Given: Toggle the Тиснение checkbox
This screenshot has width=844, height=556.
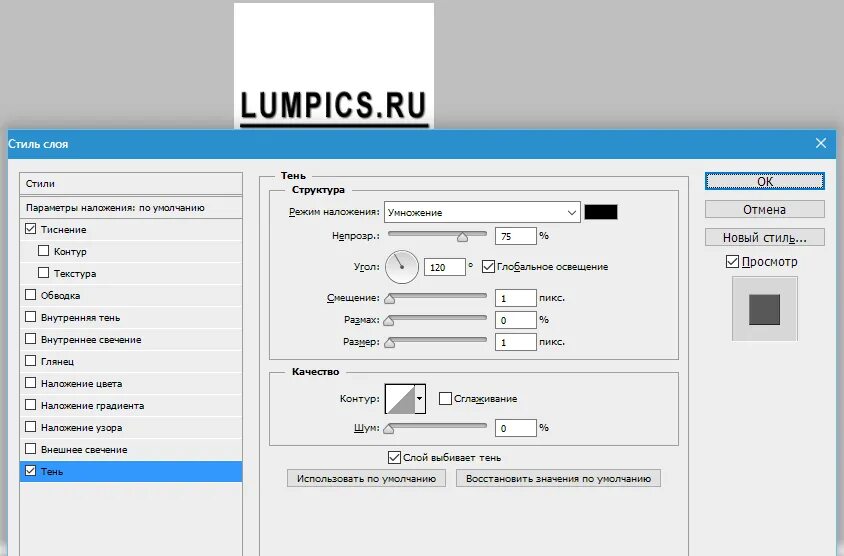Looking at the screenshot, I should pos(31,229).
